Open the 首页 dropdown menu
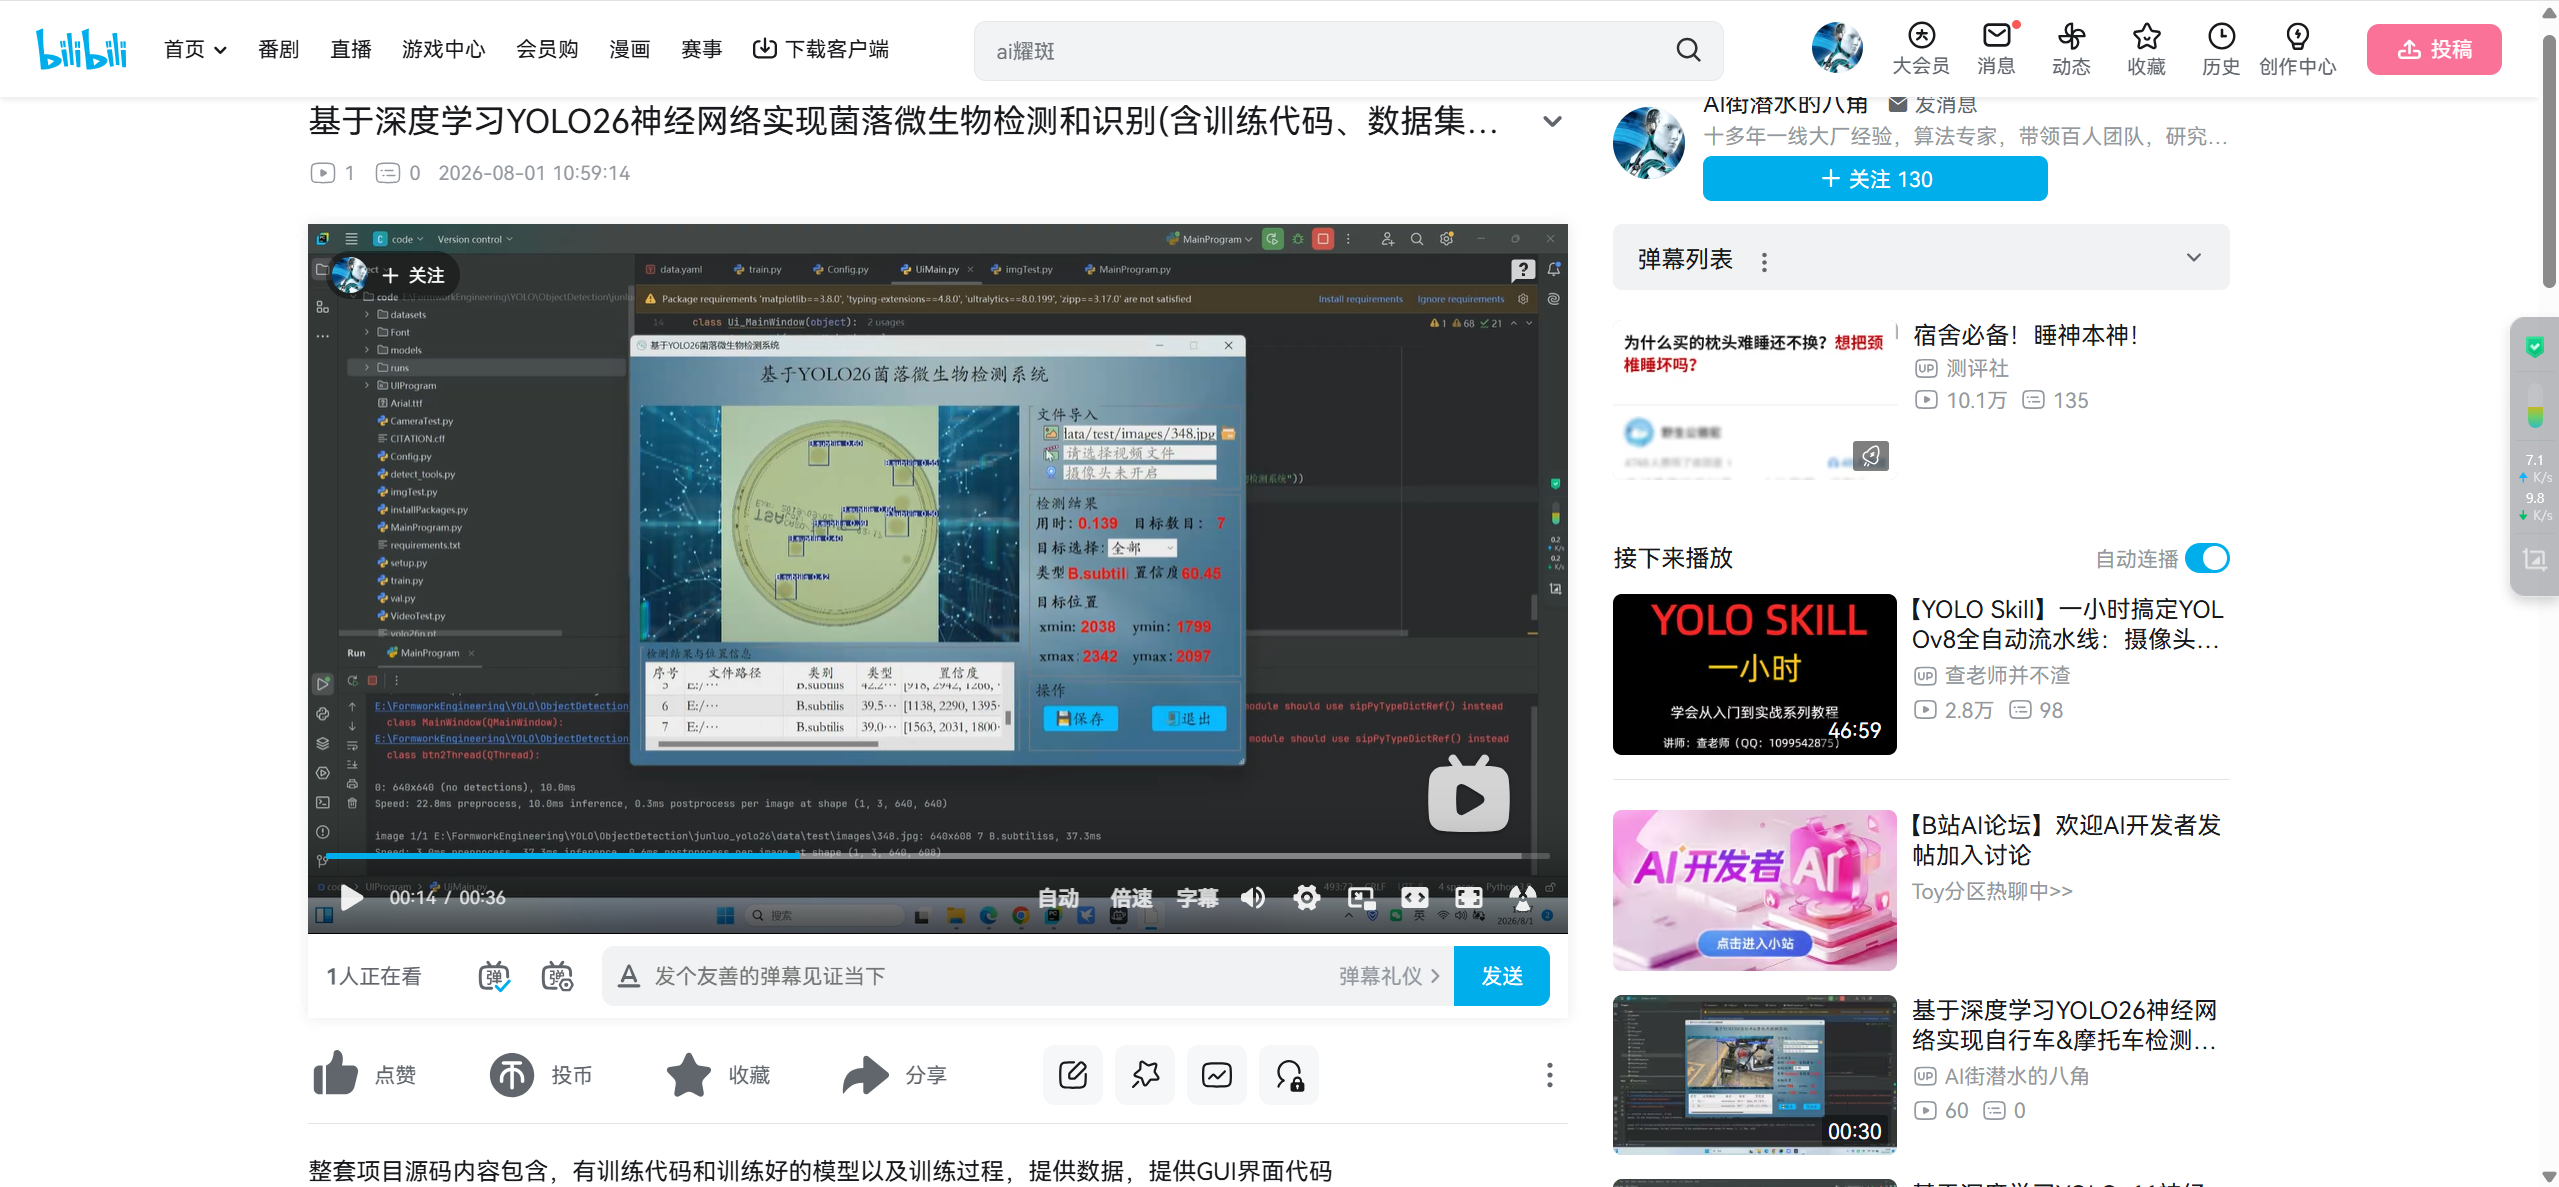Viewport: 2559px width, 1187px height. [195, 49]
